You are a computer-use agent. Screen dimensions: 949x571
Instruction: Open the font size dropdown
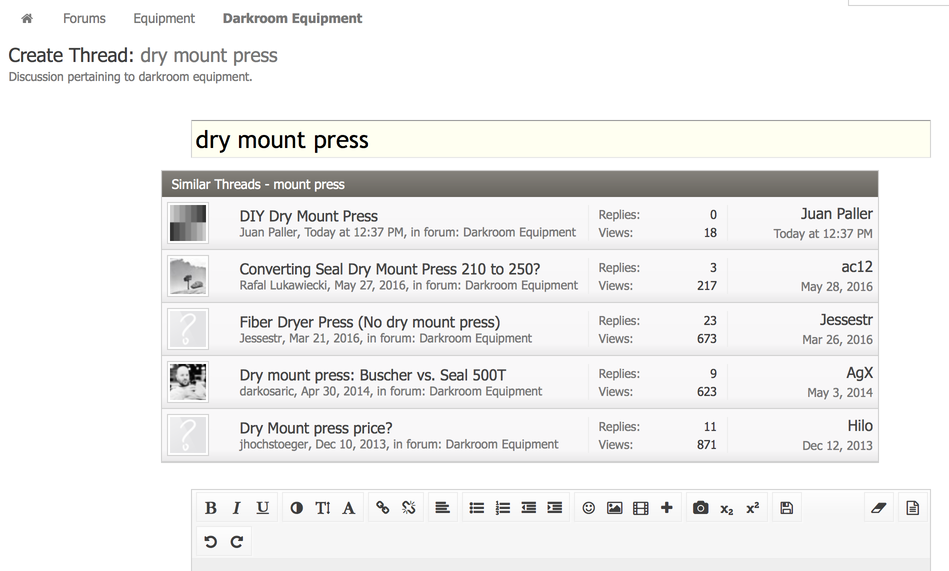(x=322, y=508)
